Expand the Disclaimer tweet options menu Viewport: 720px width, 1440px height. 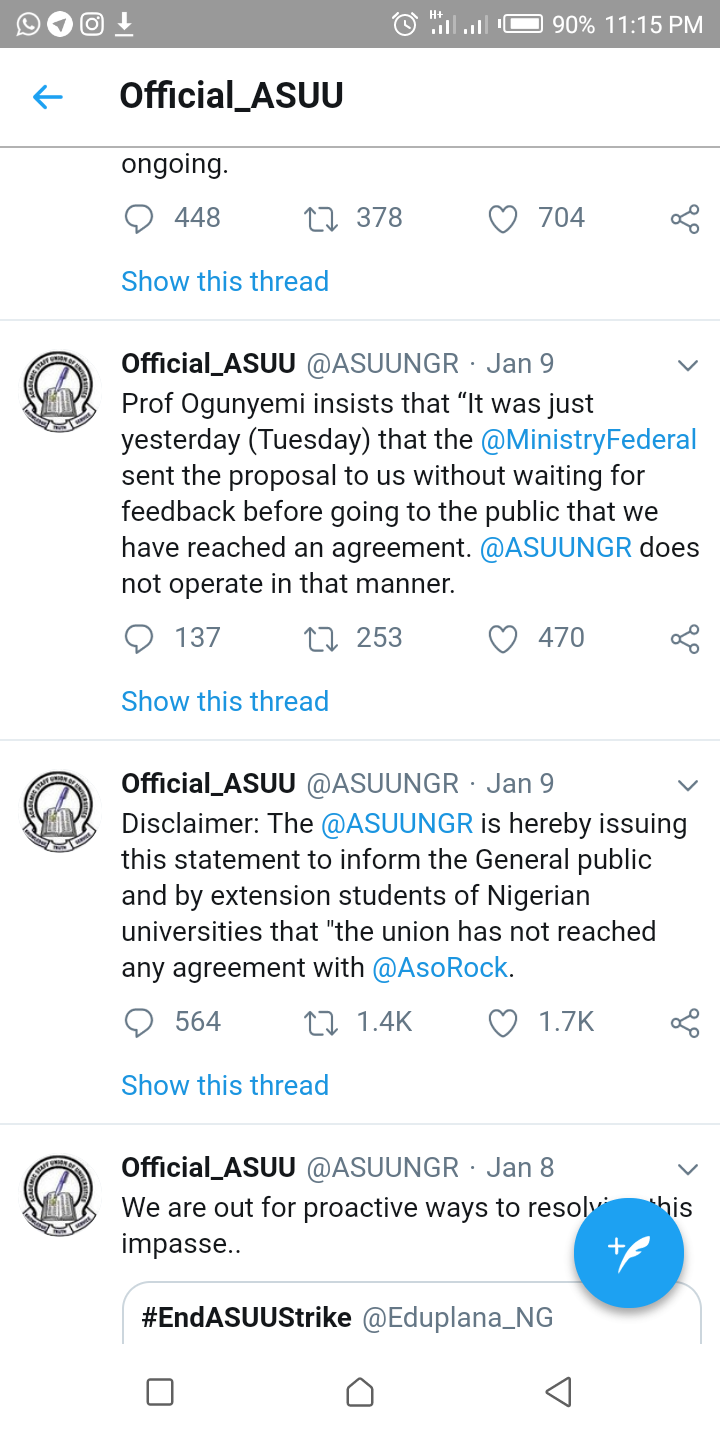pos(687,785)
